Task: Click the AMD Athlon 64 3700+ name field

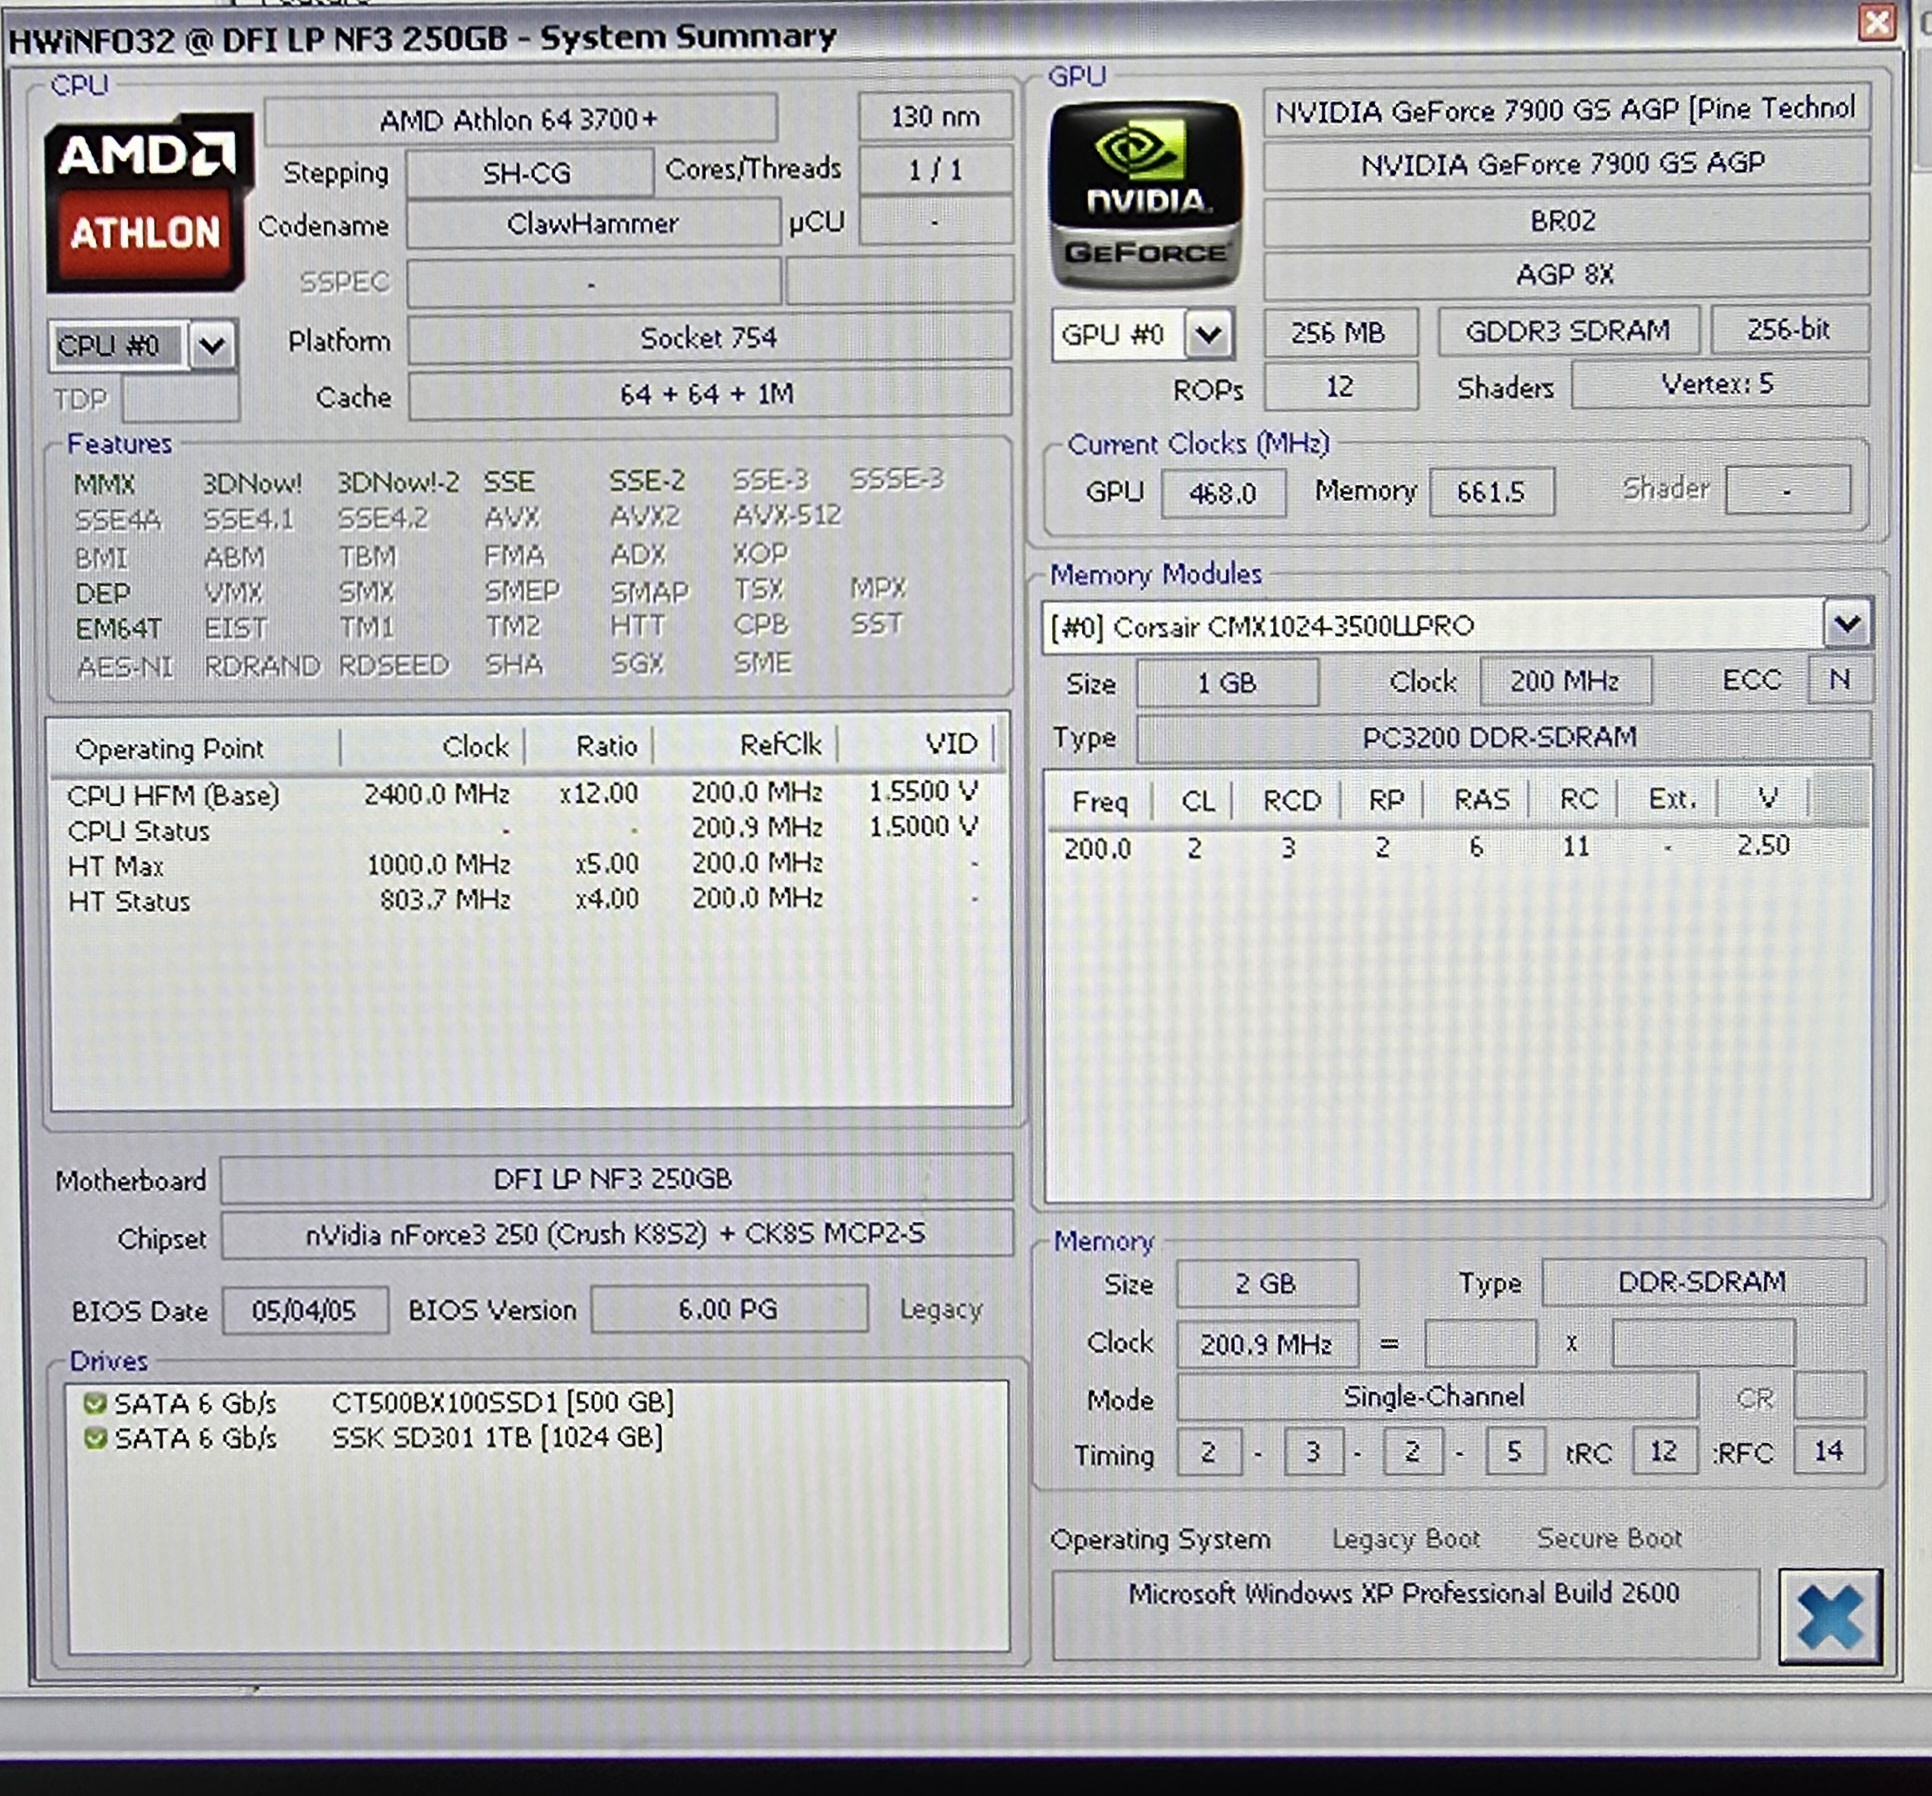Action: pyautogui.click(x=520, y=120)
